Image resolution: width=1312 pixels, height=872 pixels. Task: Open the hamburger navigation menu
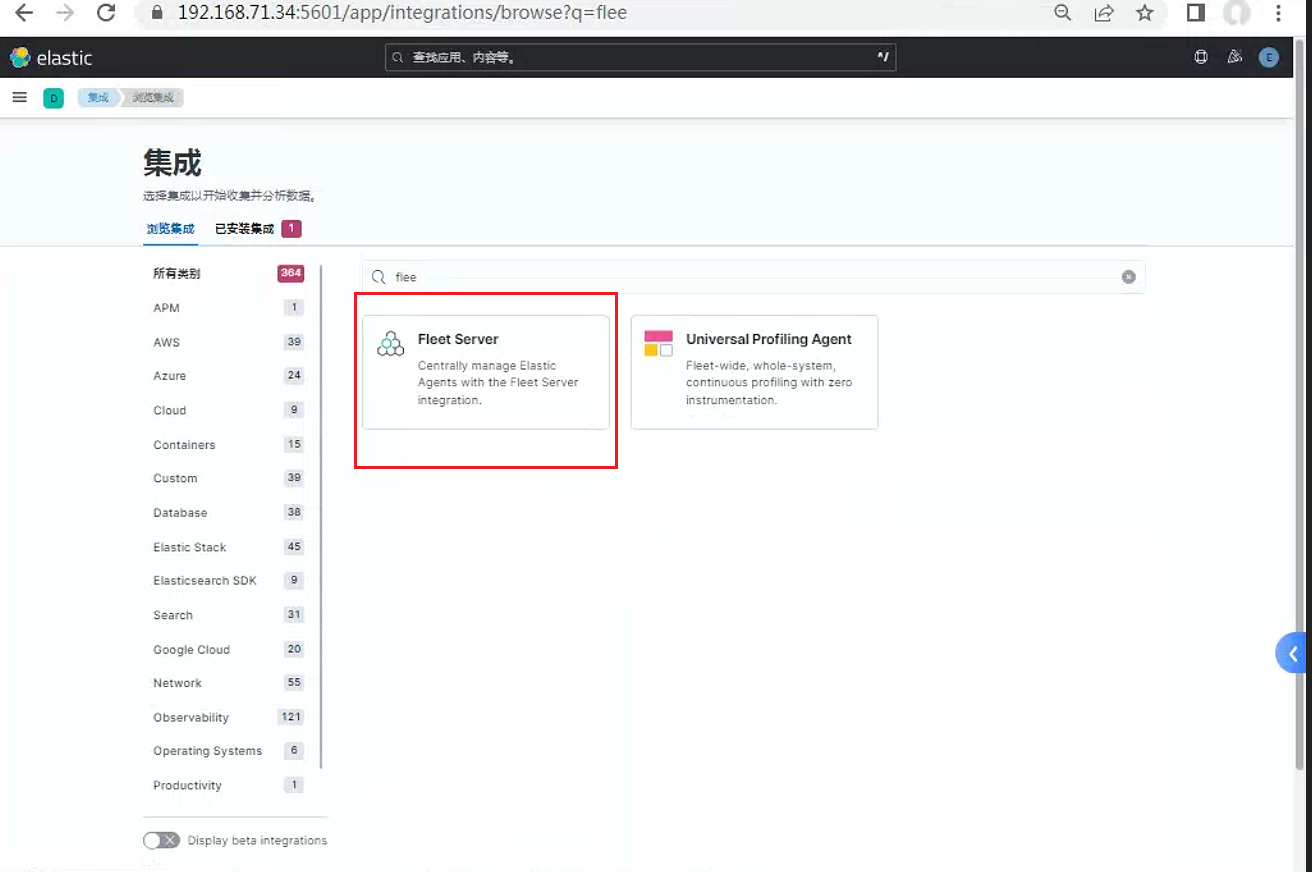[19, 97]
